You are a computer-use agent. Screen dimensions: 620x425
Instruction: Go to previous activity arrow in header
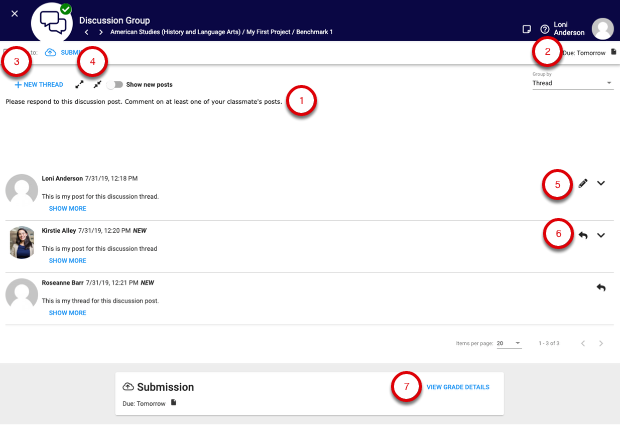click(x=86, y=32)
